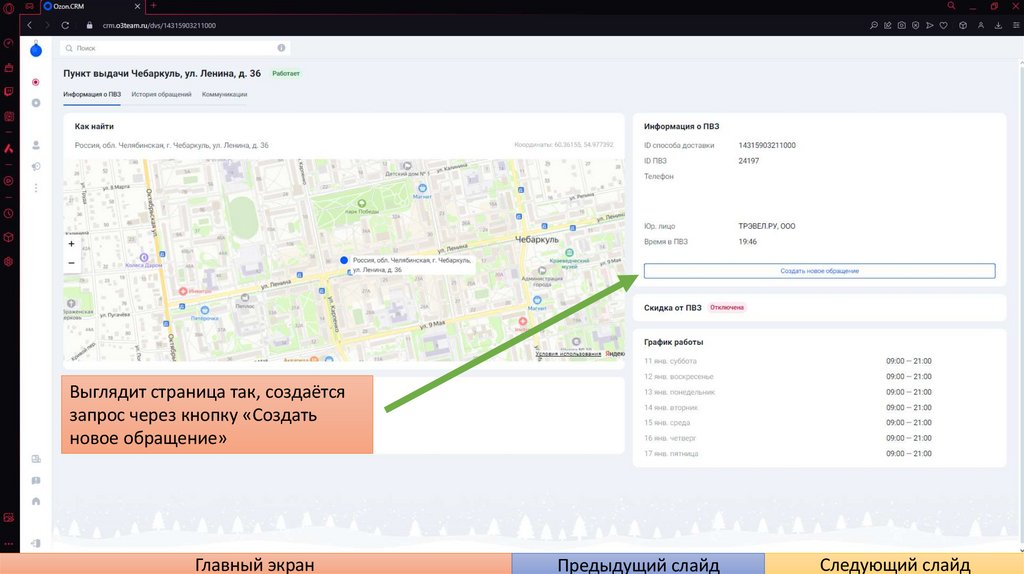
Task: Select the address text under Как найти
Action: (172, 145)
